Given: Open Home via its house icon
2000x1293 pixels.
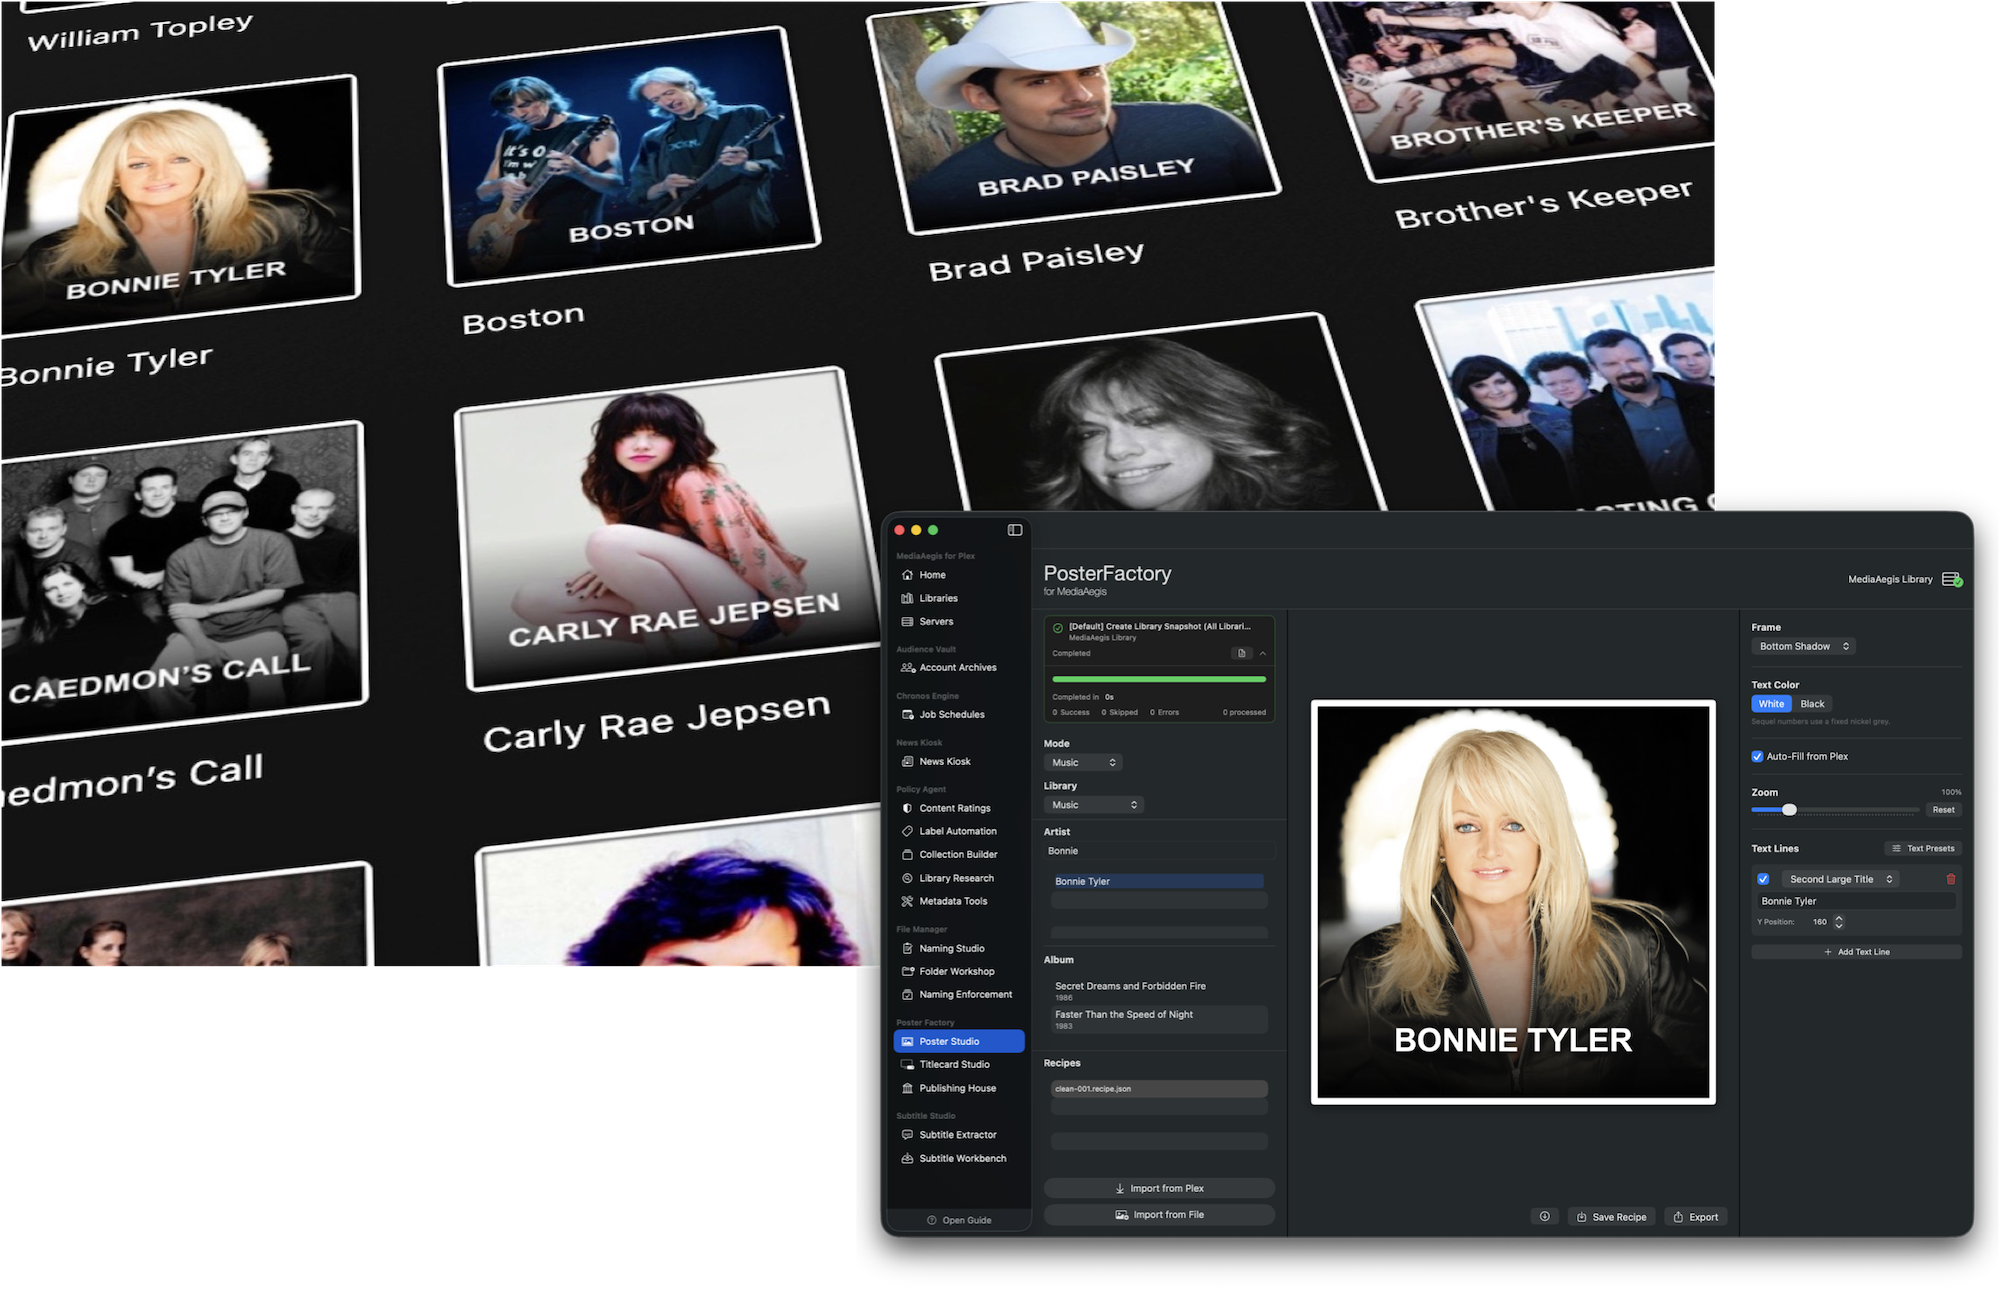Looking at the screenshot, I should click(907, 575).
